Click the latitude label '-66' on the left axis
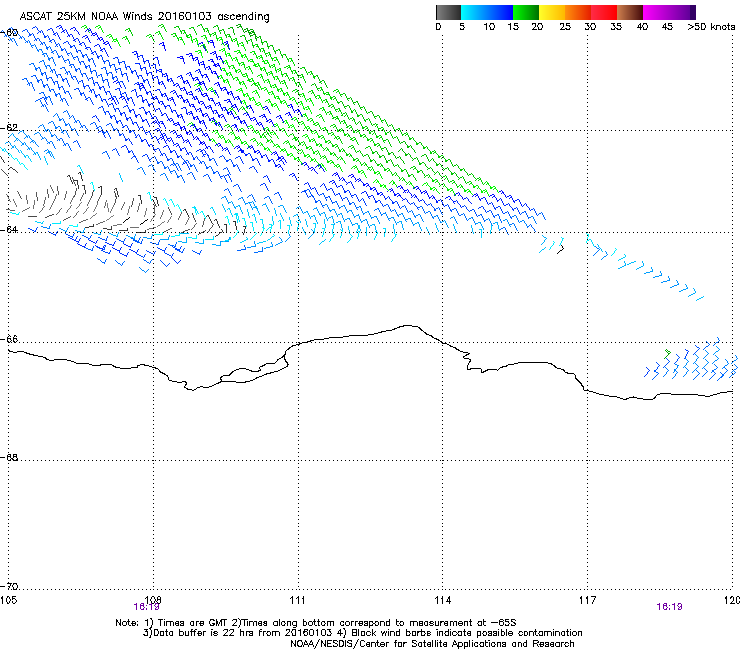 pos(9,339)
